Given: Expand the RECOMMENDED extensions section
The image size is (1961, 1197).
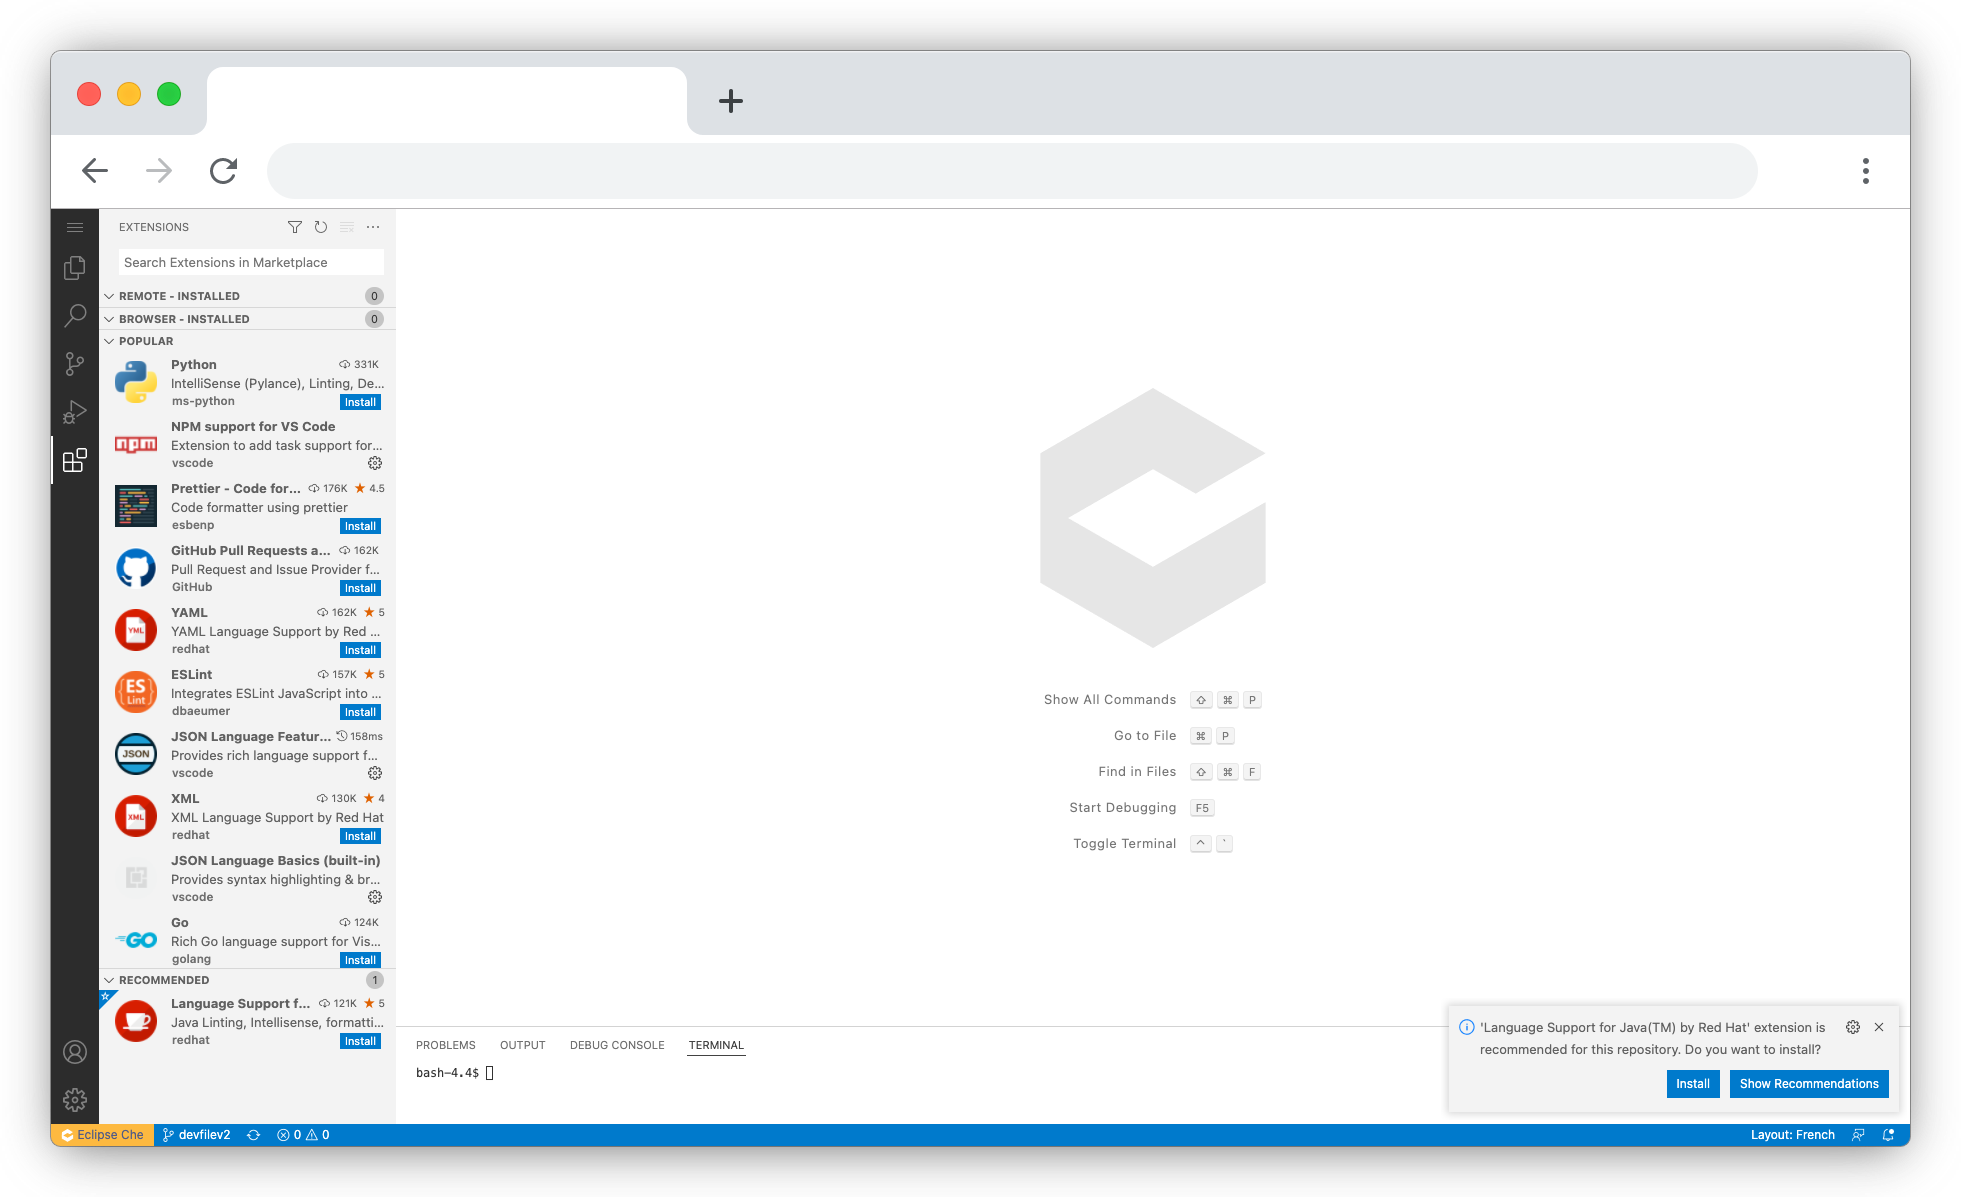Looking at the screenshot, I should tap(164, 979).
